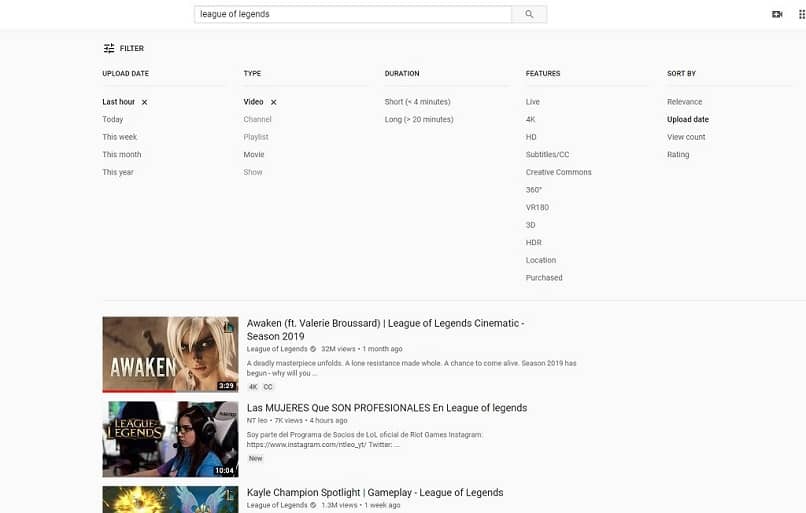The height and width of the screenshot is (513, 806).
Task: Open the create video camera icon
Action: 777,14
